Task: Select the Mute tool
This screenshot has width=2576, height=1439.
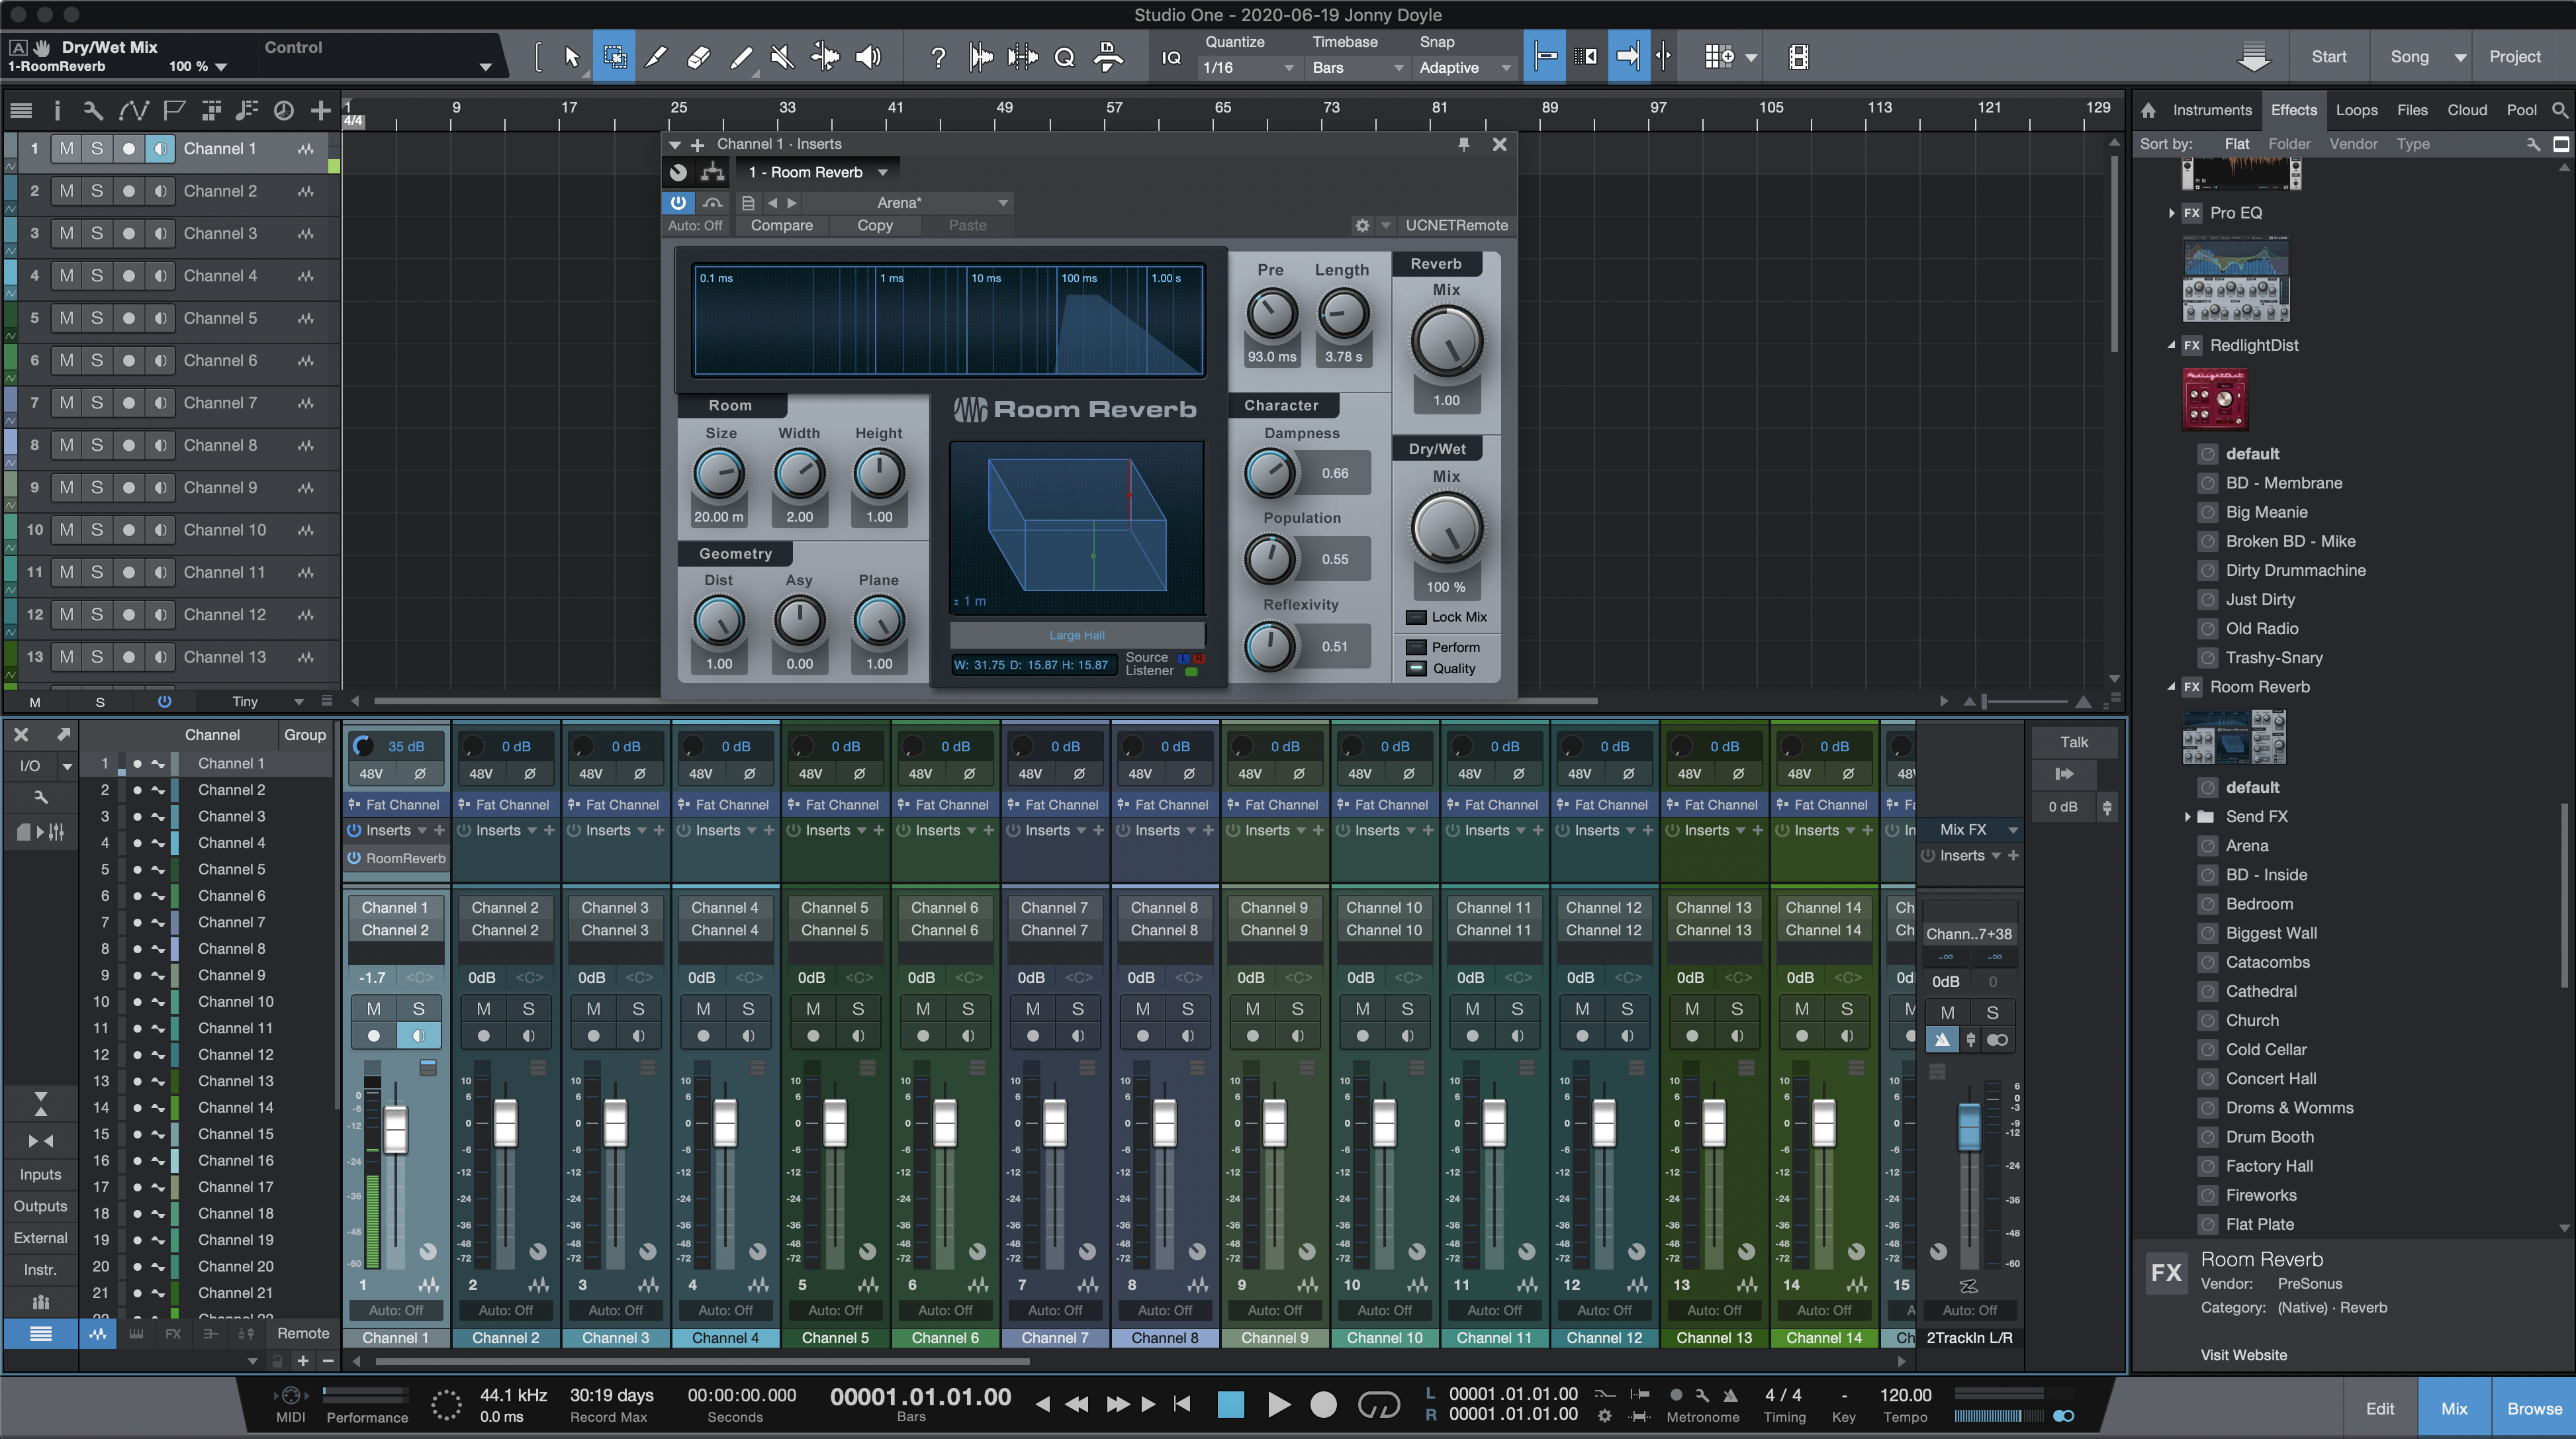Action: pos(782,57)
